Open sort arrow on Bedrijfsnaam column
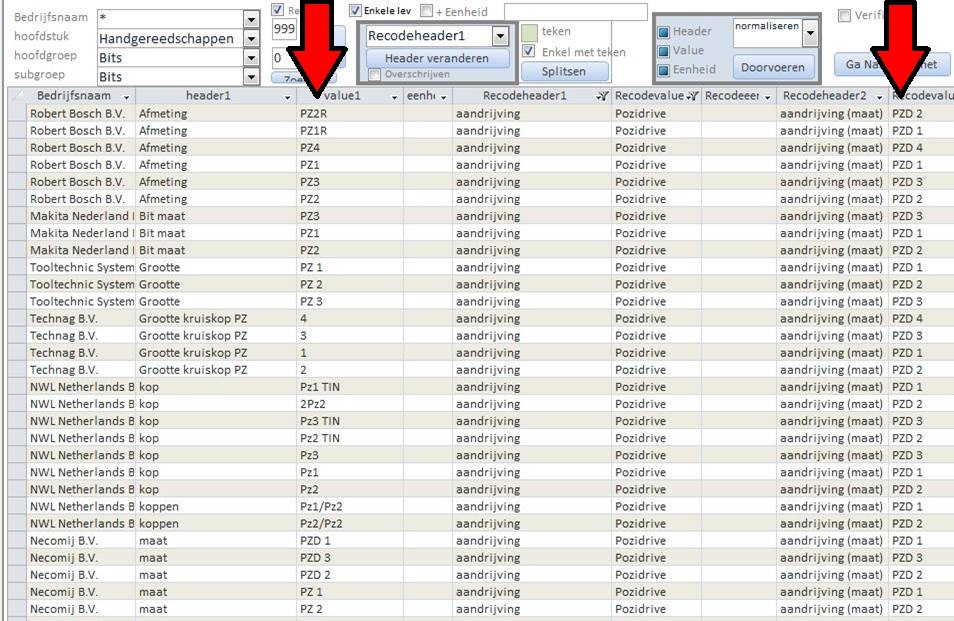This screenshot has height=621, width=954. pyautogui.click(x=126, y=97)
